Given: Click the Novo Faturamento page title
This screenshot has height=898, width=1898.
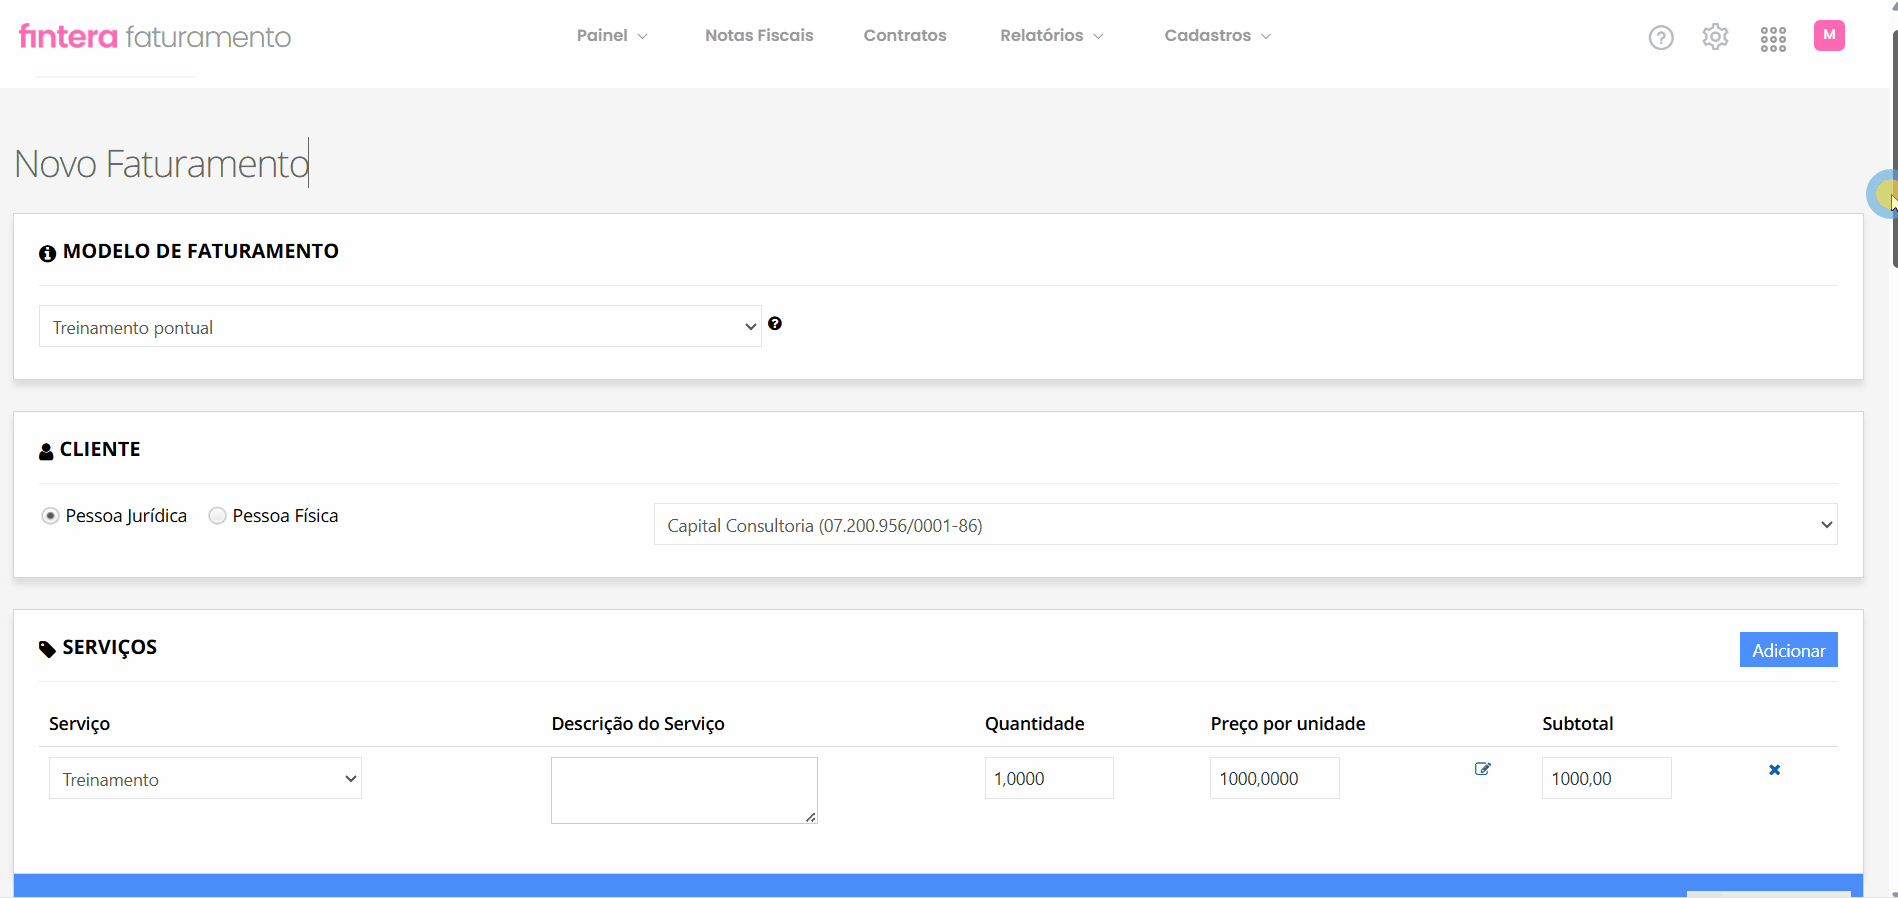Looking at the screenshot, I should click(x=162, y=164).
